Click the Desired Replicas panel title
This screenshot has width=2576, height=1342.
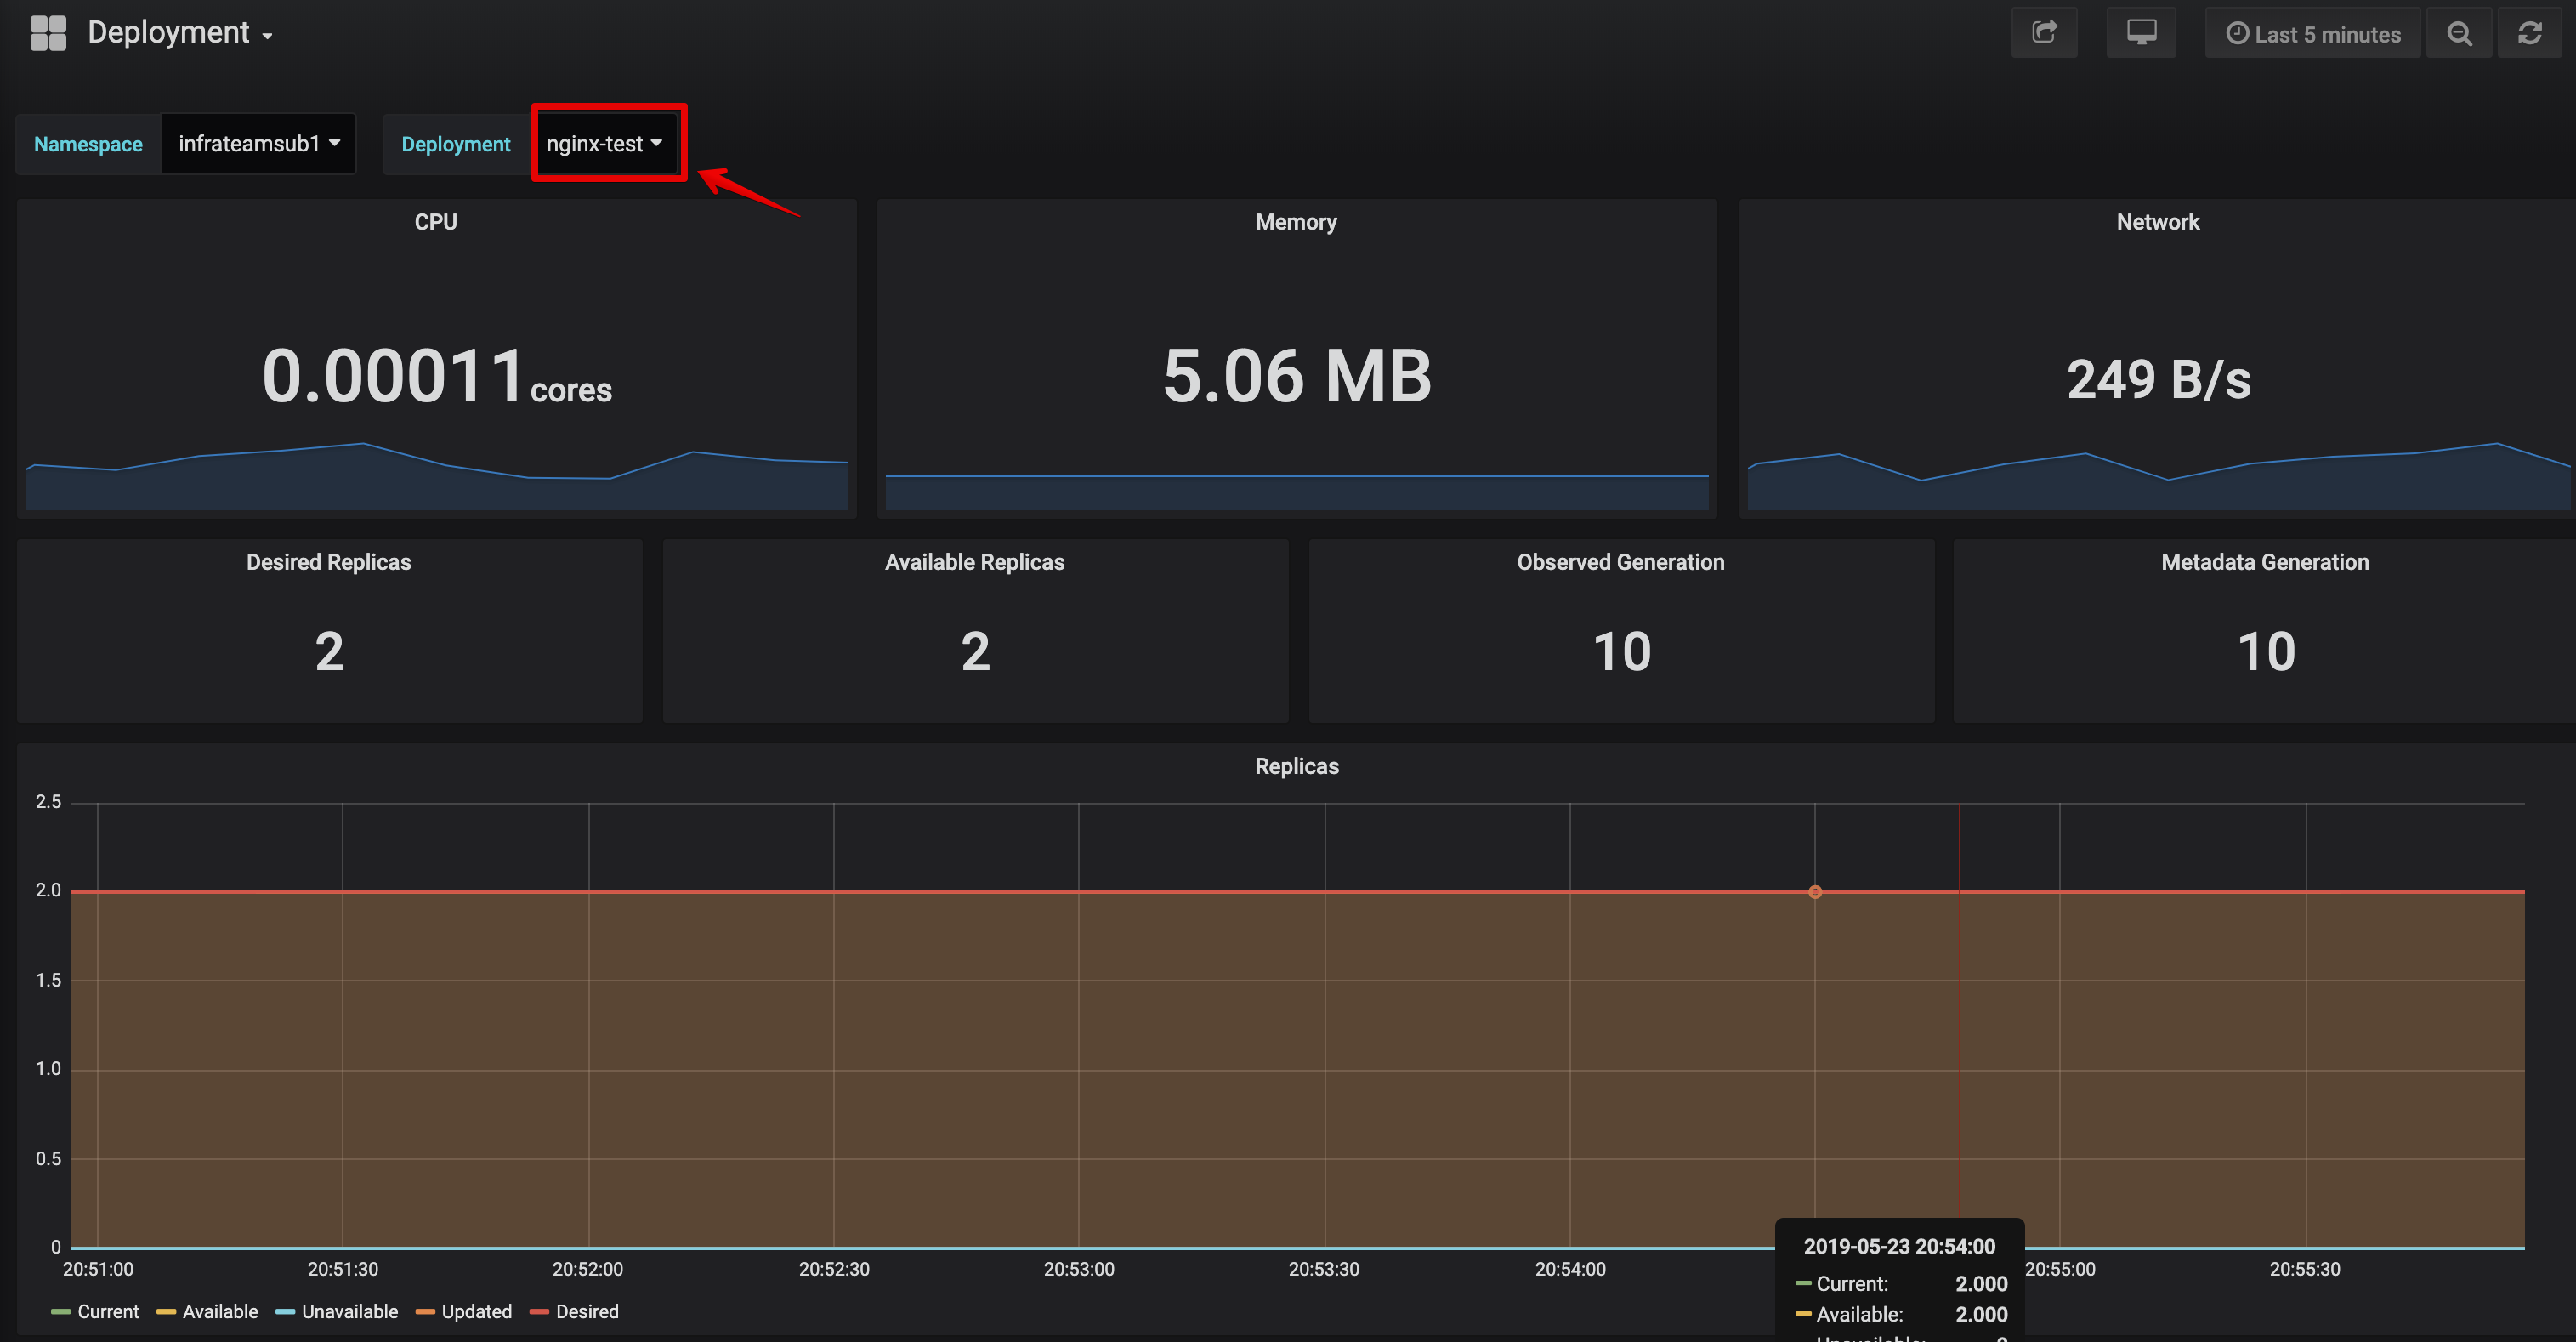click(328, 562)
